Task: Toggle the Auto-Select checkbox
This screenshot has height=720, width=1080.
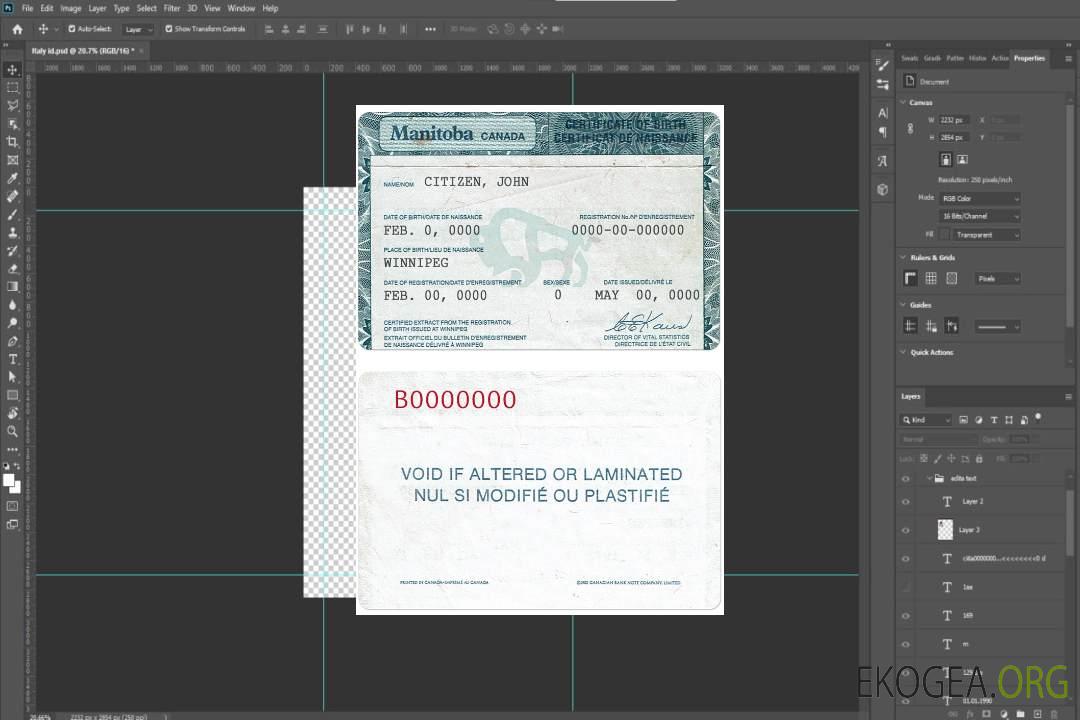Action: click(x=72, y=29)
